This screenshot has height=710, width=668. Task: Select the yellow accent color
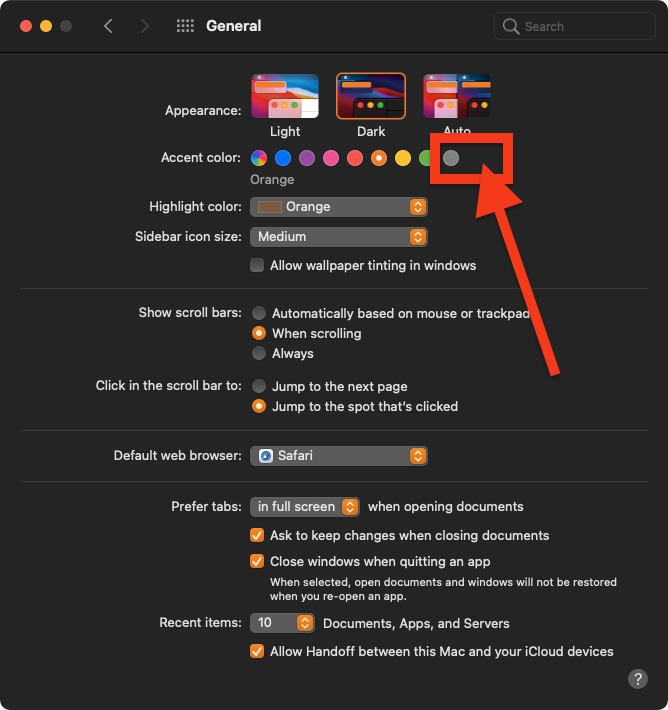click(x=403, y=158)
